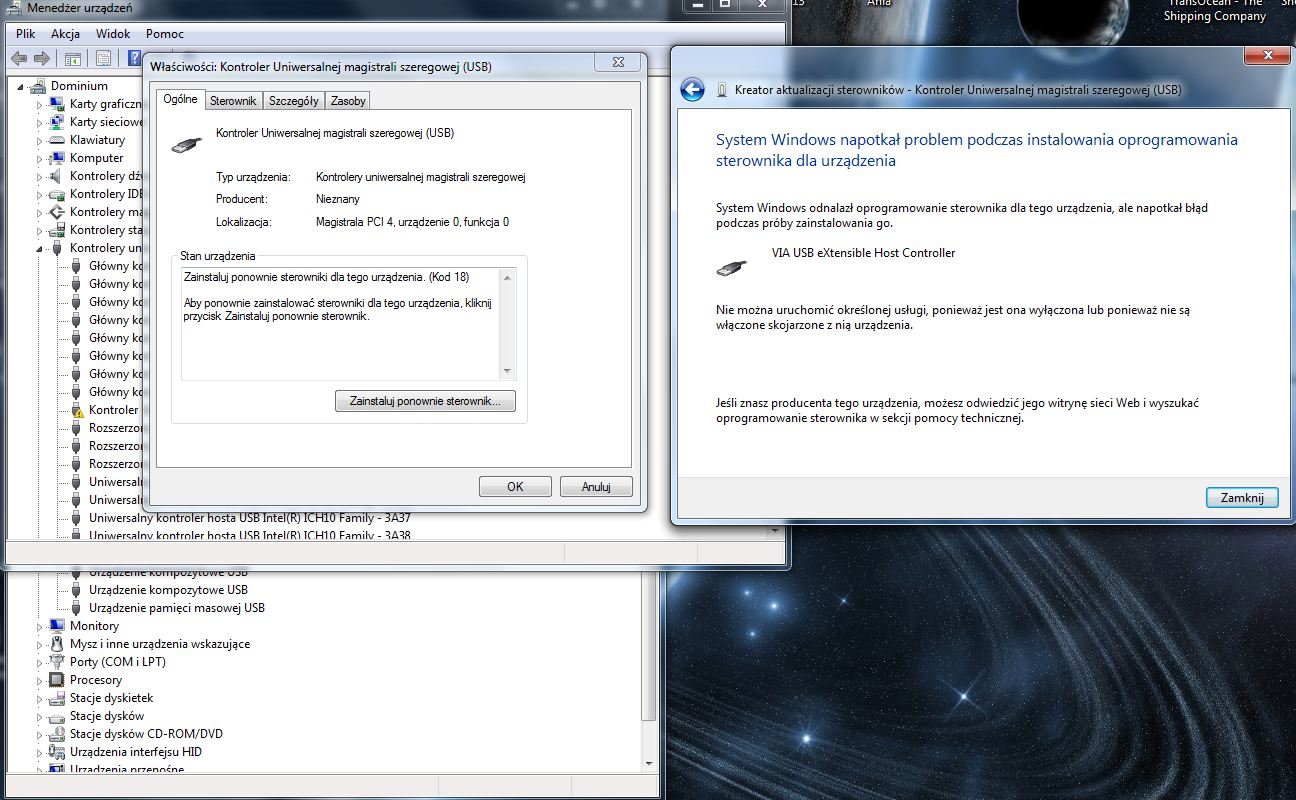Image resolution: width=1296 pixels, height=800 pixels.
Task: Select the Ogólne tab
Action: tap(181, 99)
